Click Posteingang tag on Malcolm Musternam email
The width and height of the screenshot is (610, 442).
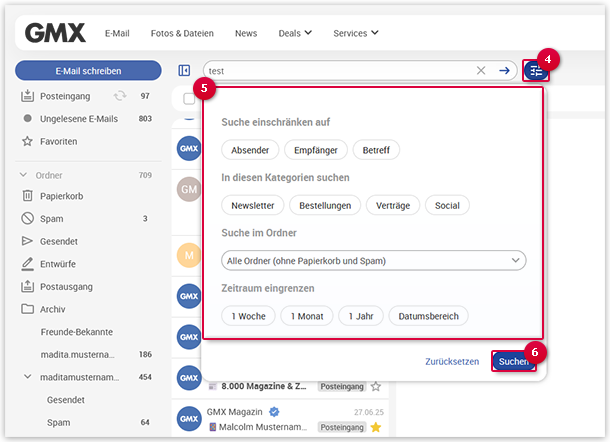point(342,427)
